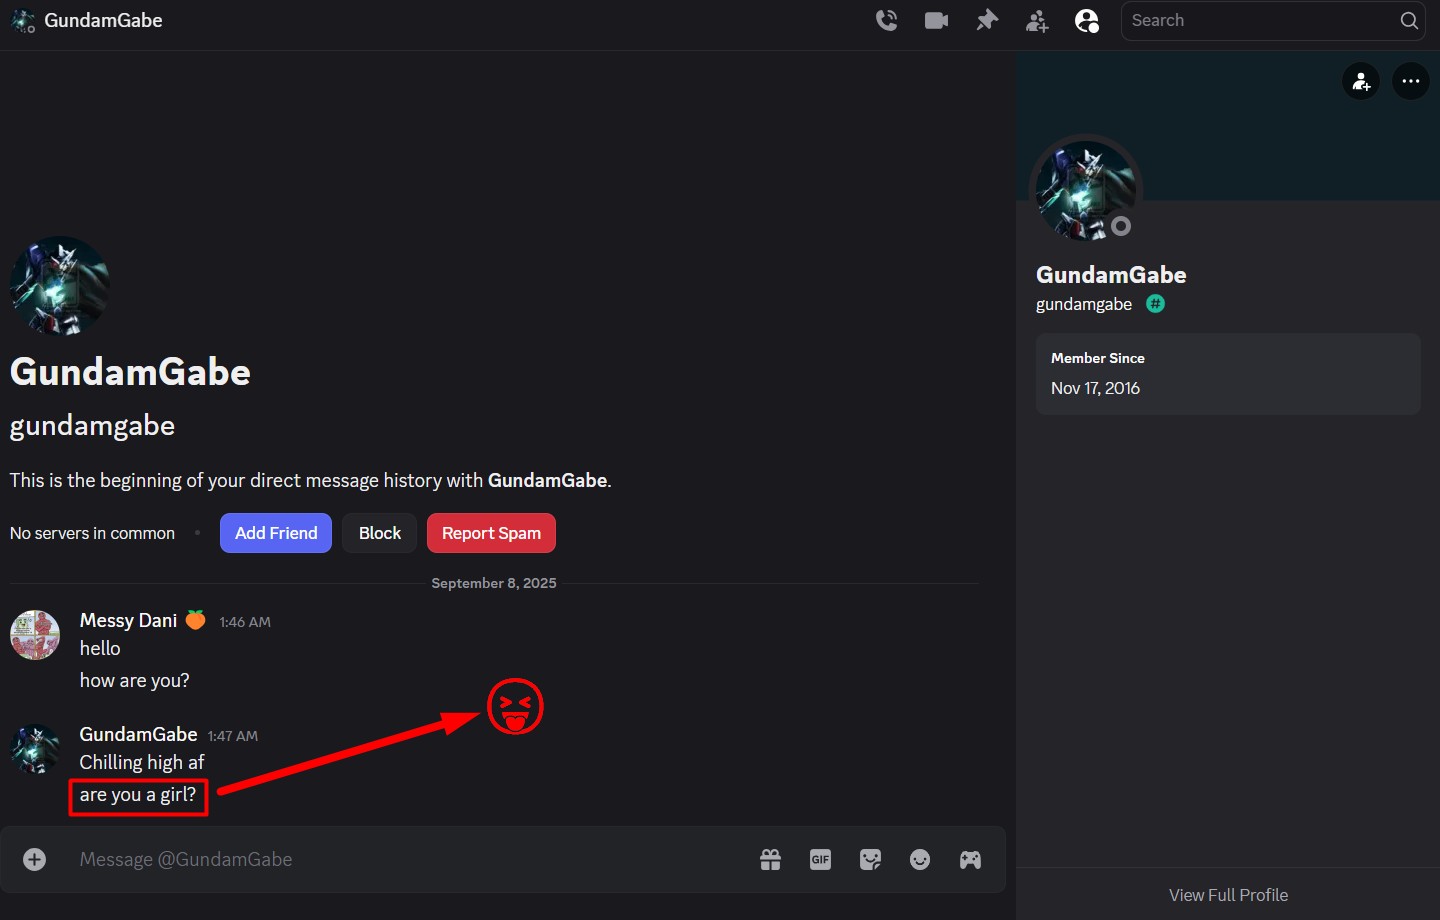The image size is (1440, 920).
Task: Click Report Spam
Action: pyautogui.click(x=491, y=533)
